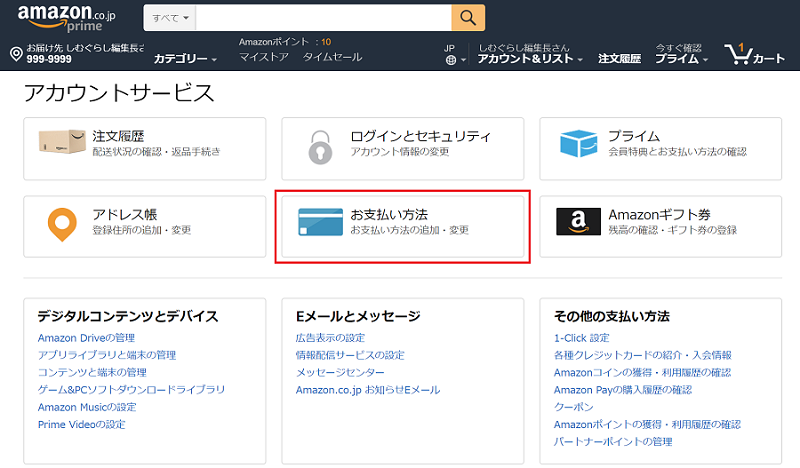Open 1-Click 設定 link
Image resolution: width=800 pixels, height=468 pixels.
tap(582, 338)
